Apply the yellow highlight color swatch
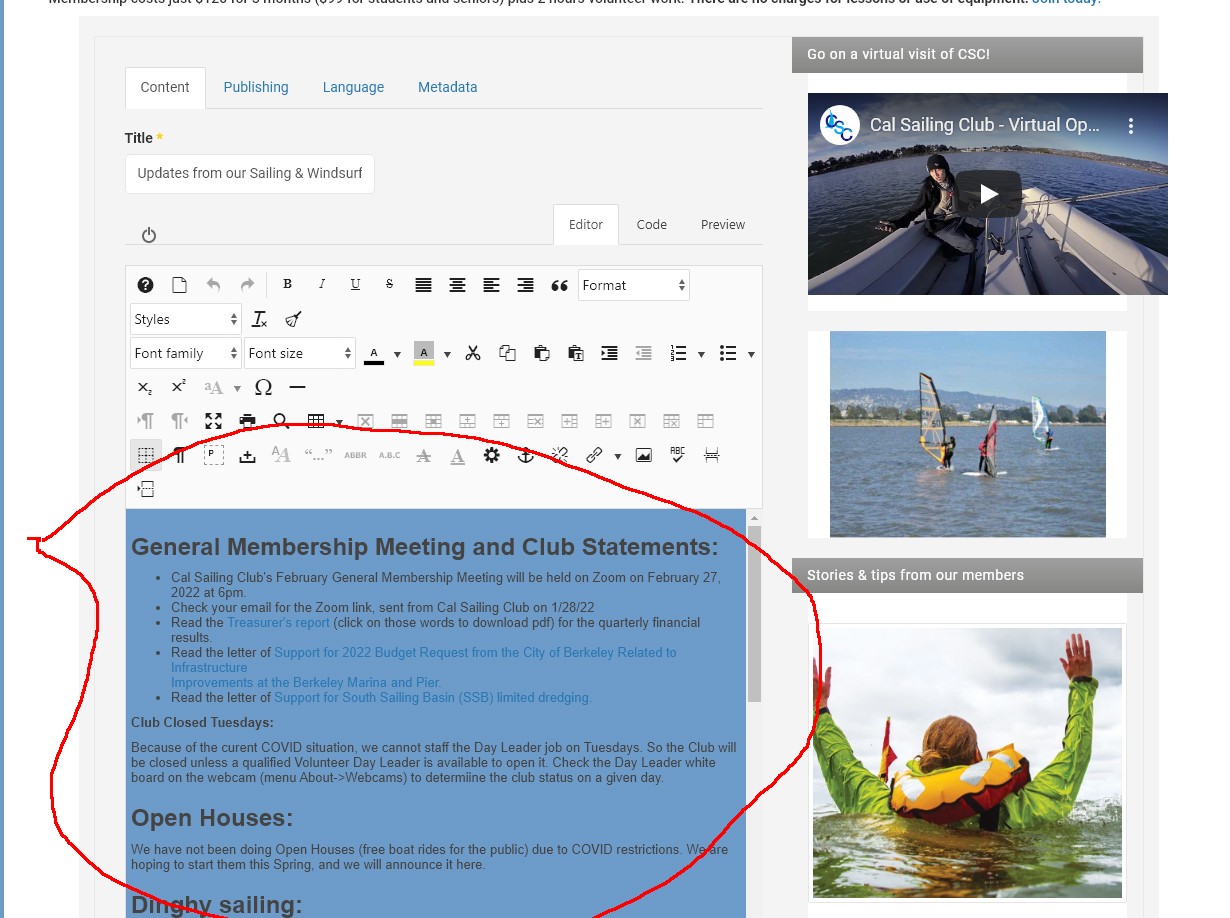The image size is (1230, 918). (x=424, y=354)
